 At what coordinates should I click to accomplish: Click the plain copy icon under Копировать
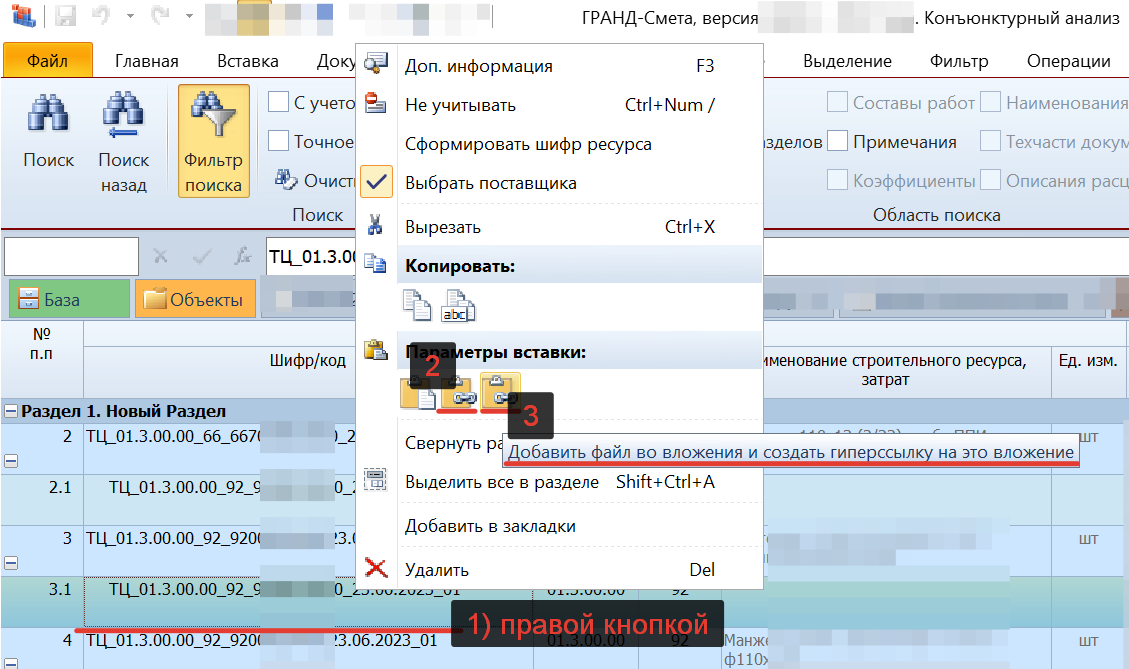click(416, 306)
